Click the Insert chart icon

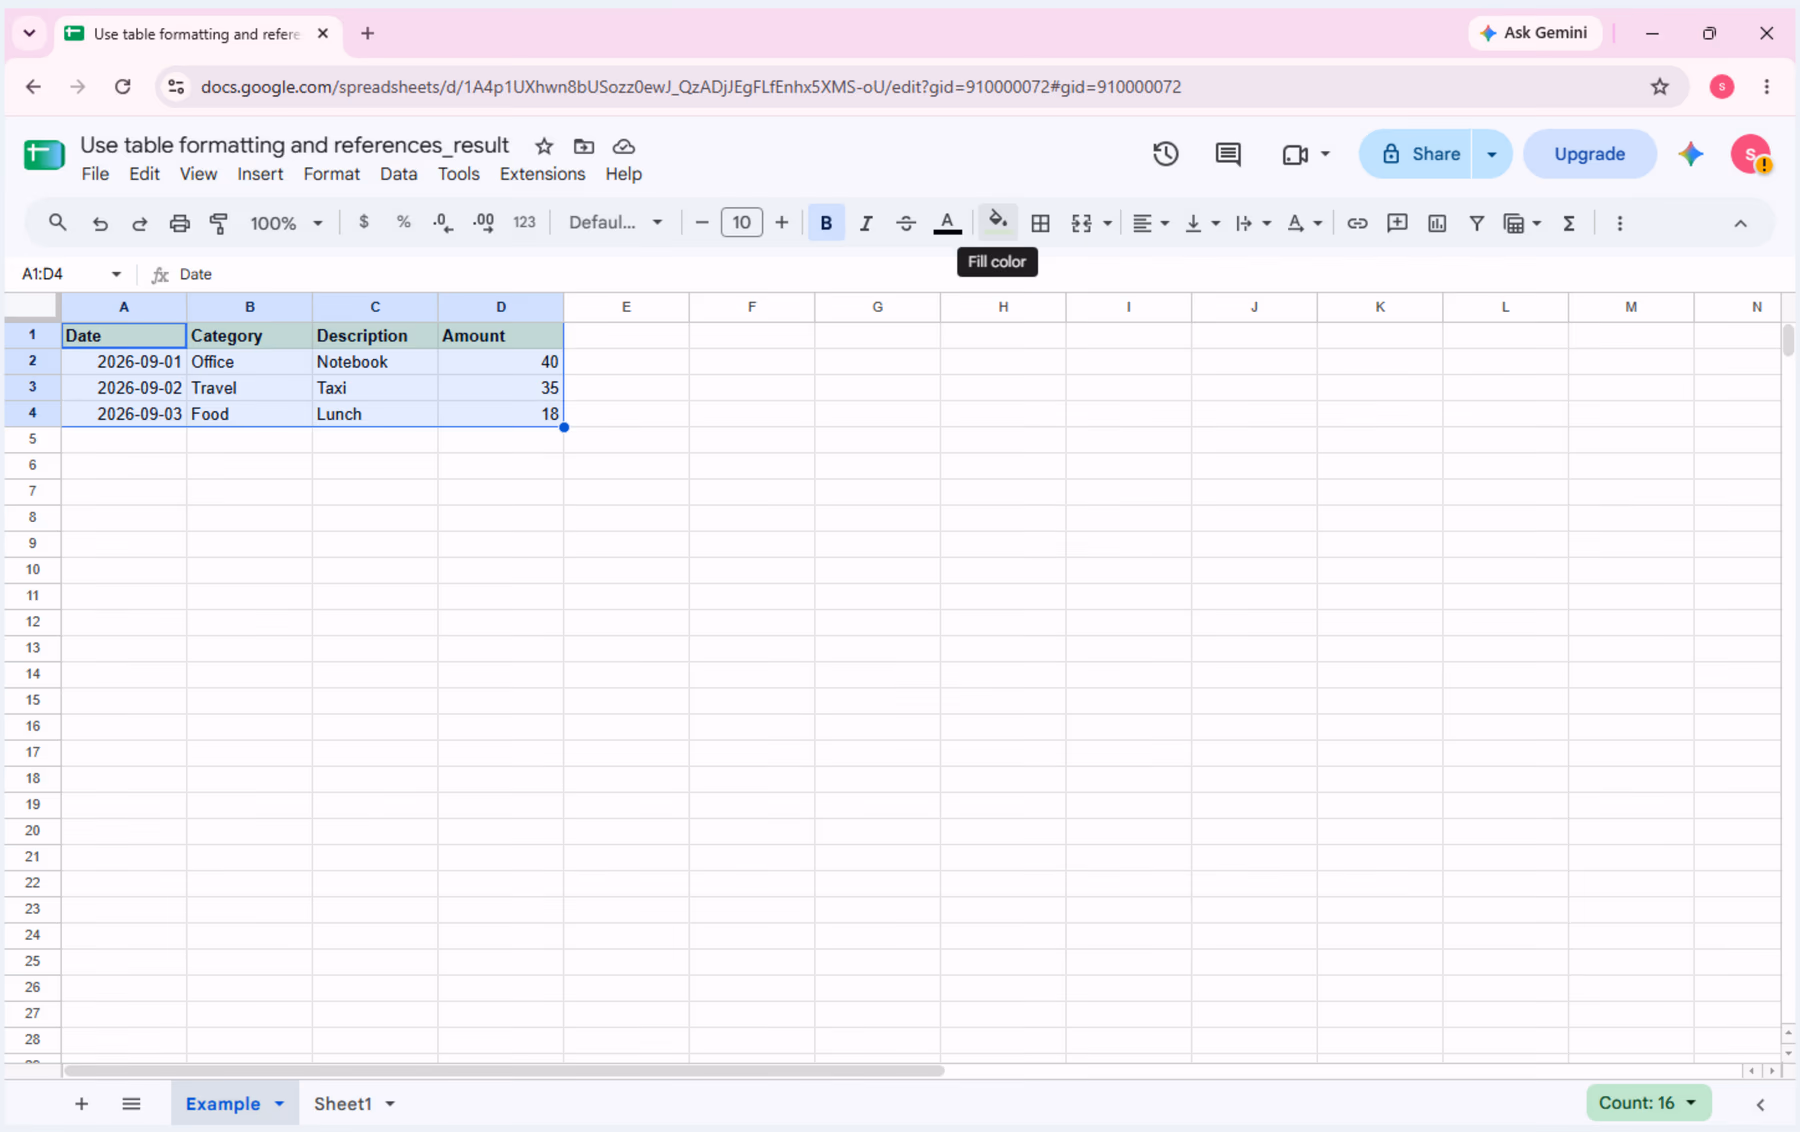[x=1437, y=223]
